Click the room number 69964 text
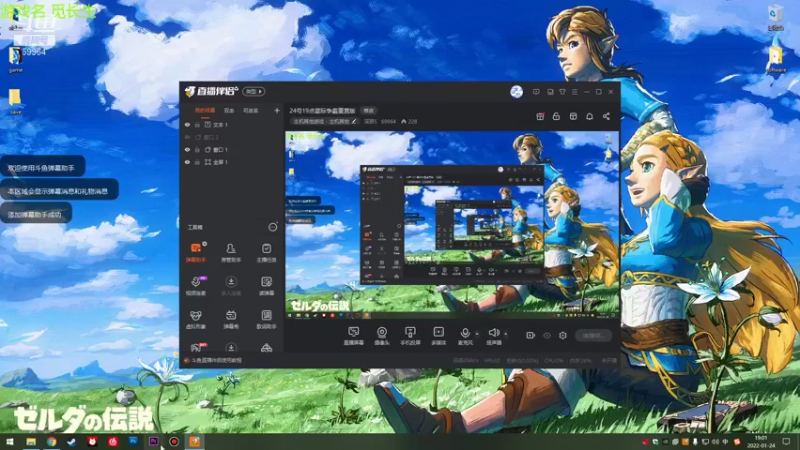Image resolution: width=800 pixels, height=450 pixels. point(388,121)
